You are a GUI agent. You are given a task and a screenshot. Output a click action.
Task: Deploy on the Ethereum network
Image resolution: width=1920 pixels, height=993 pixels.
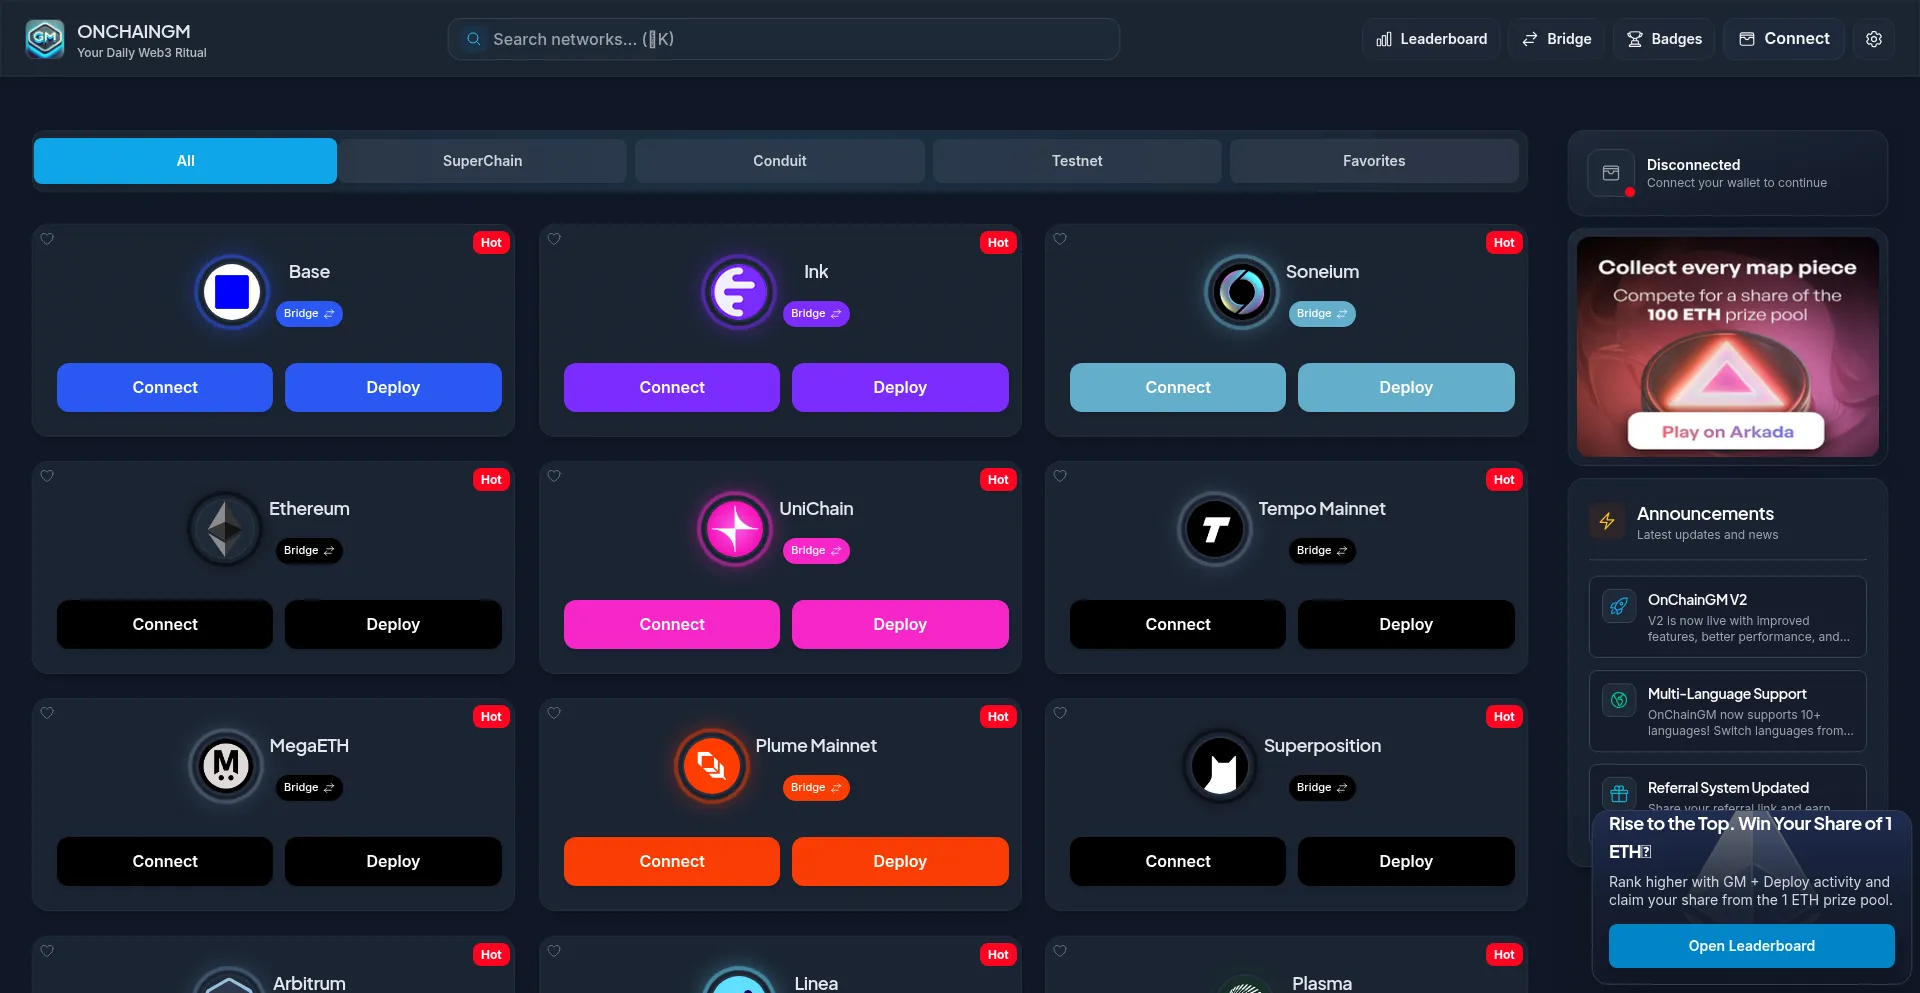[x=393, y=625]
